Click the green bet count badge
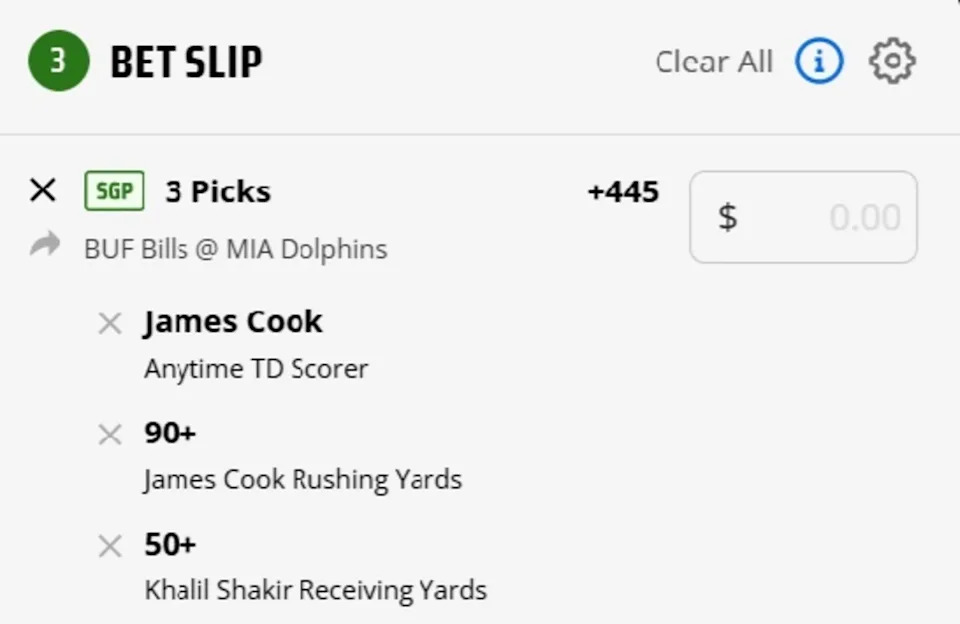Screen dimensions: 960x624 point(58,62)
